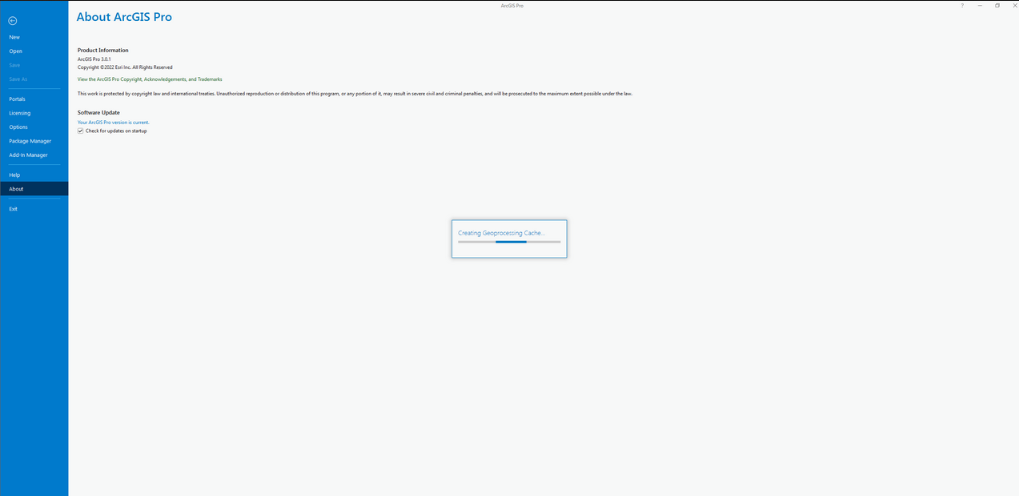Image resolution: width=1019 pixels, height=496 pixels.
Task: Select Open in the sidebar
Action: [15, 51]
